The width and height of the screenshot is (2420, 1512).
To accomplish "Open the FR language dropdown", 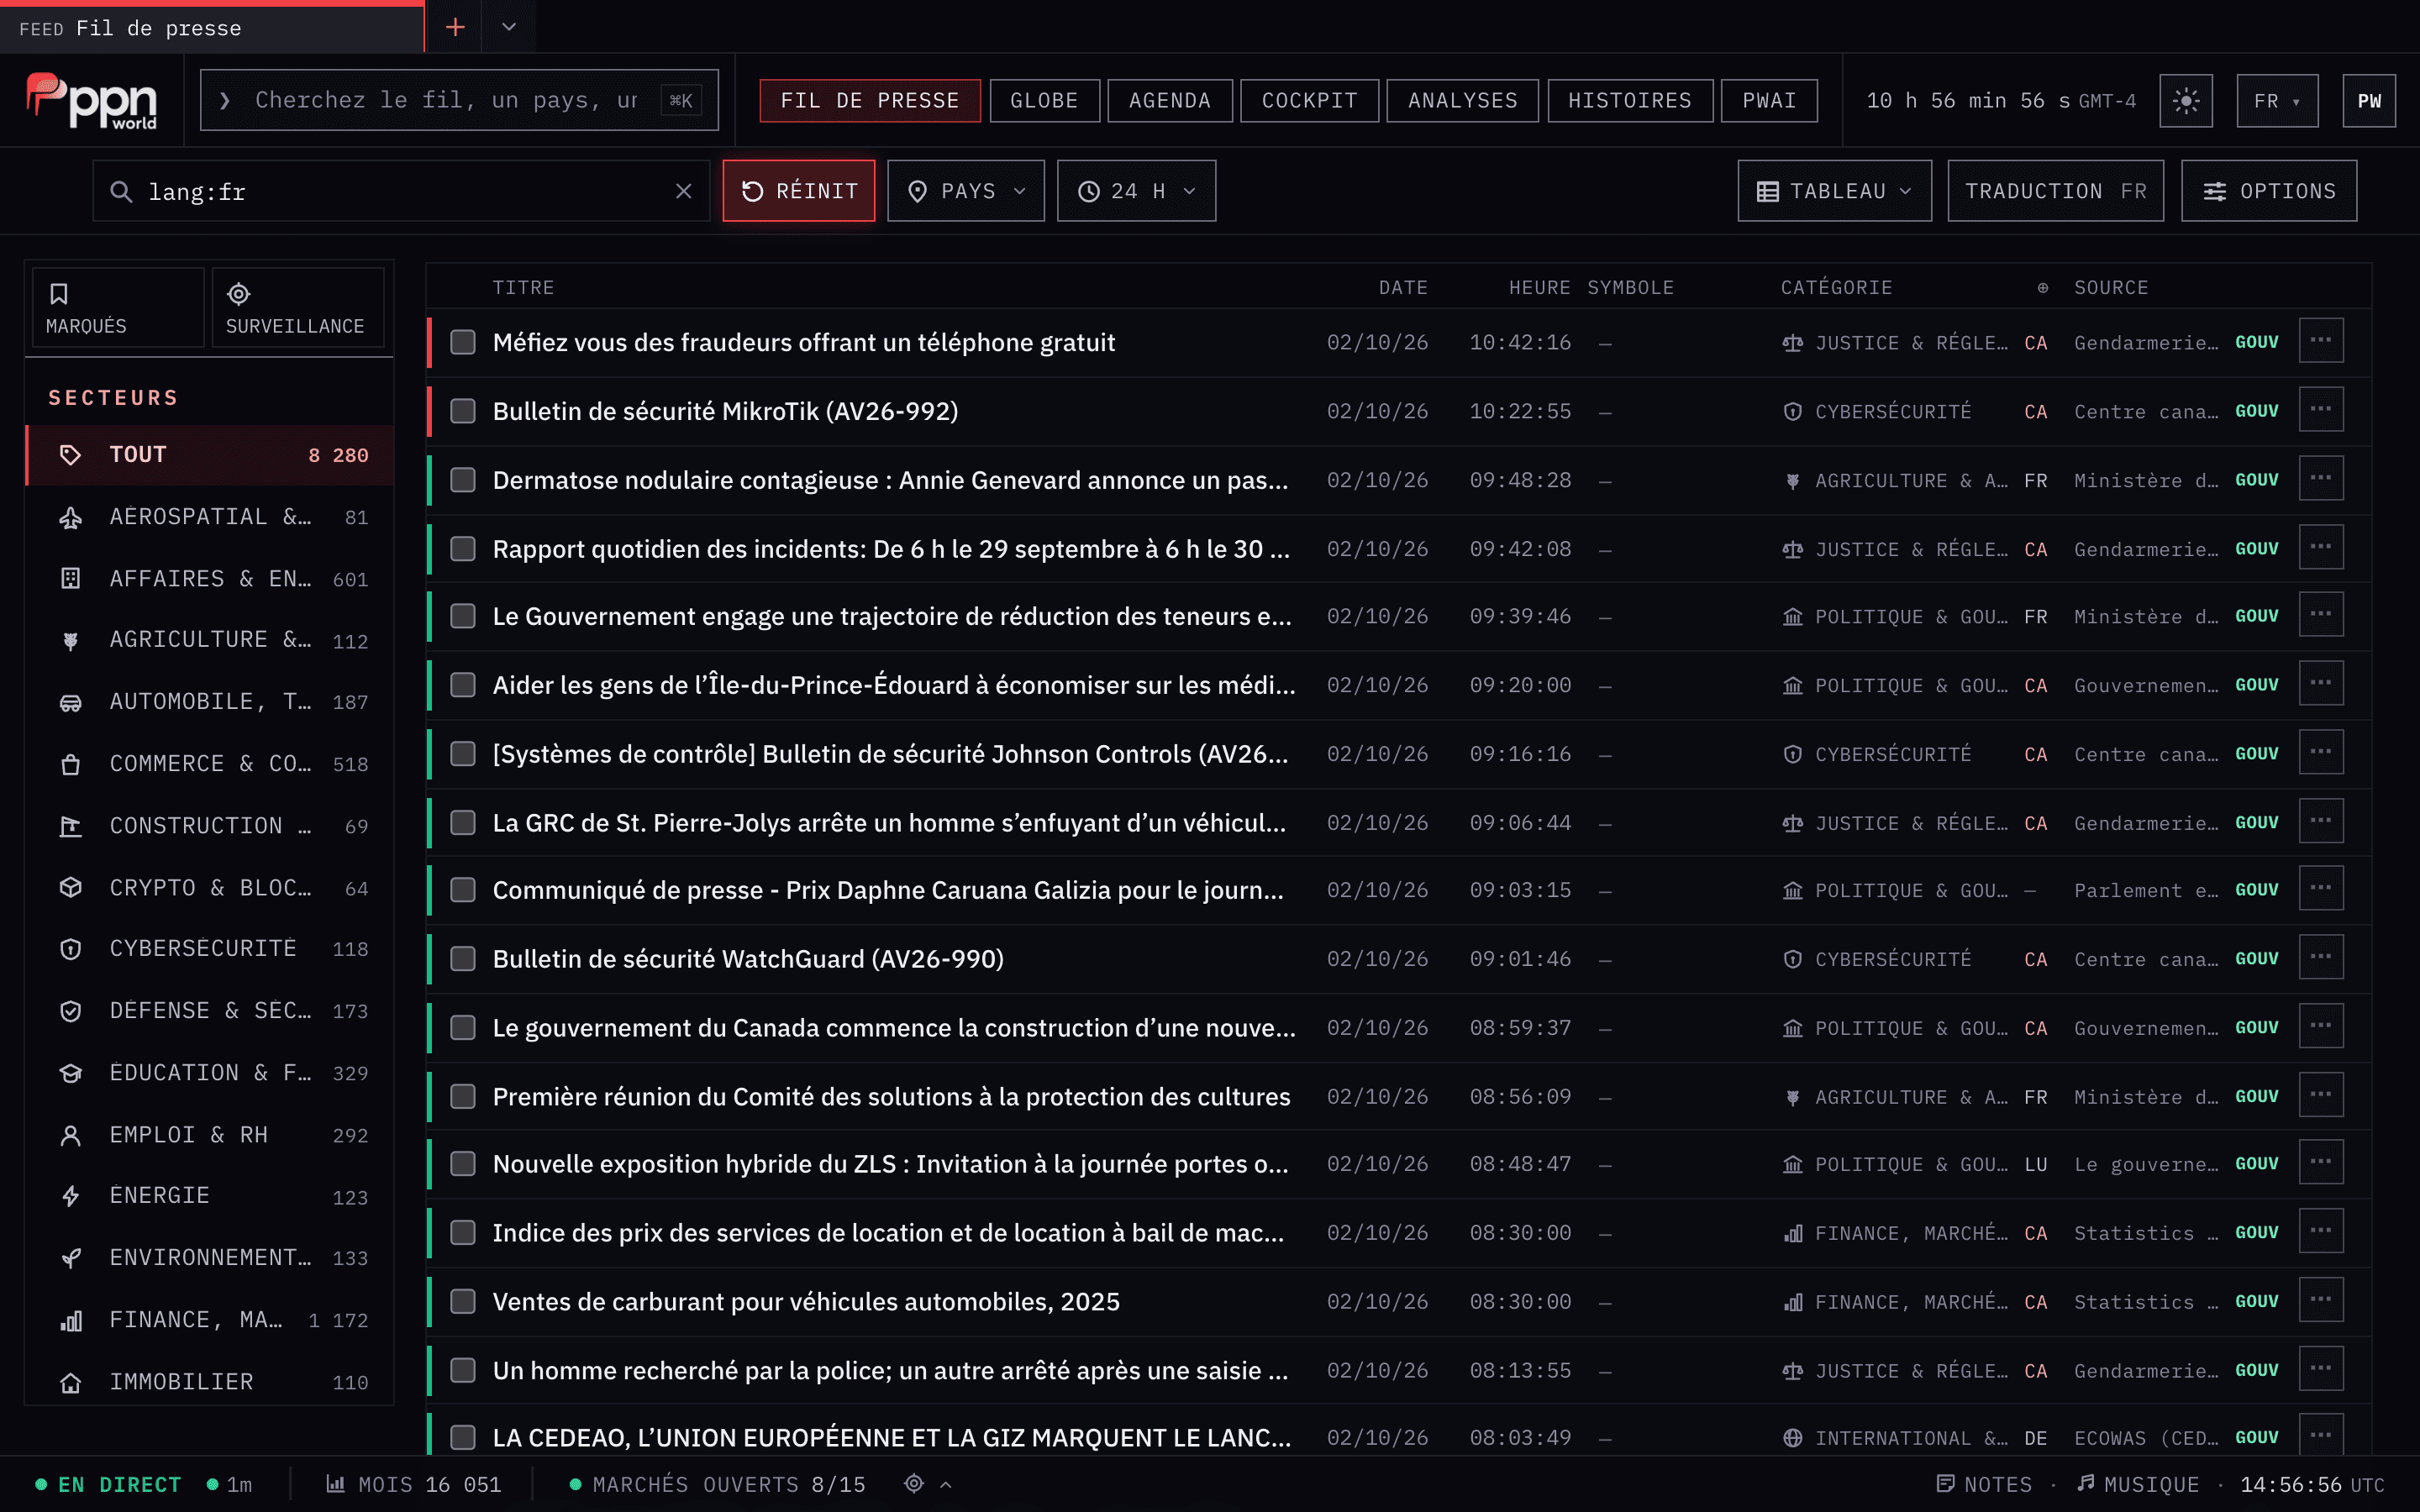I will [2277, 100].
